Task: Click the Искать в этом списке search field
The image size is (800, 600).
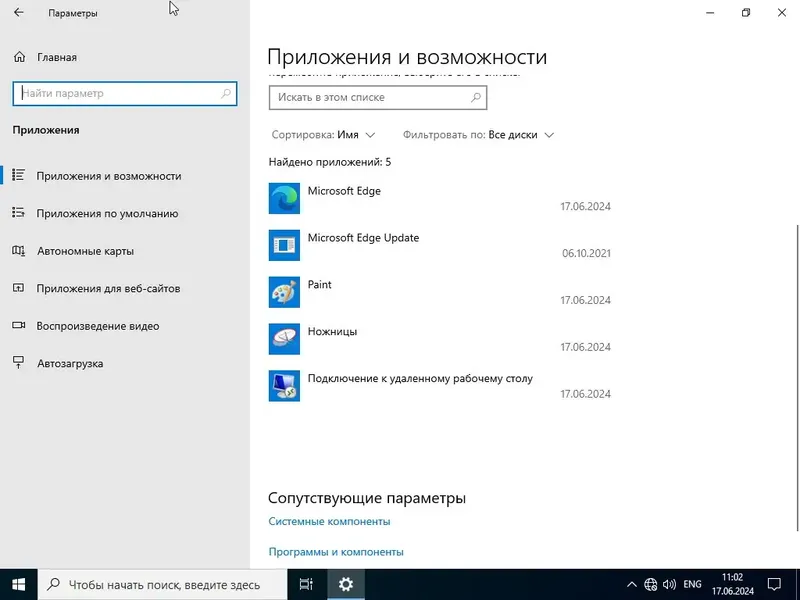Action: 377,97
